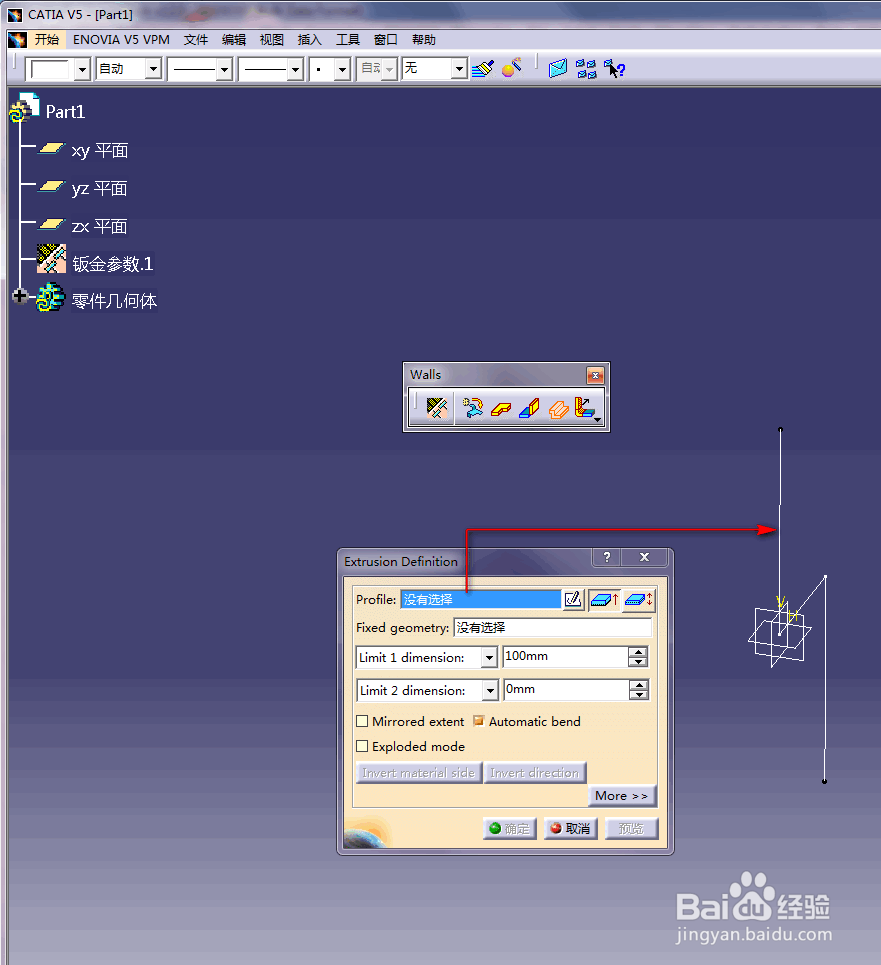The image size is (881, 965).
Task: Click the Invert material side button
Action: coord(418,773)
